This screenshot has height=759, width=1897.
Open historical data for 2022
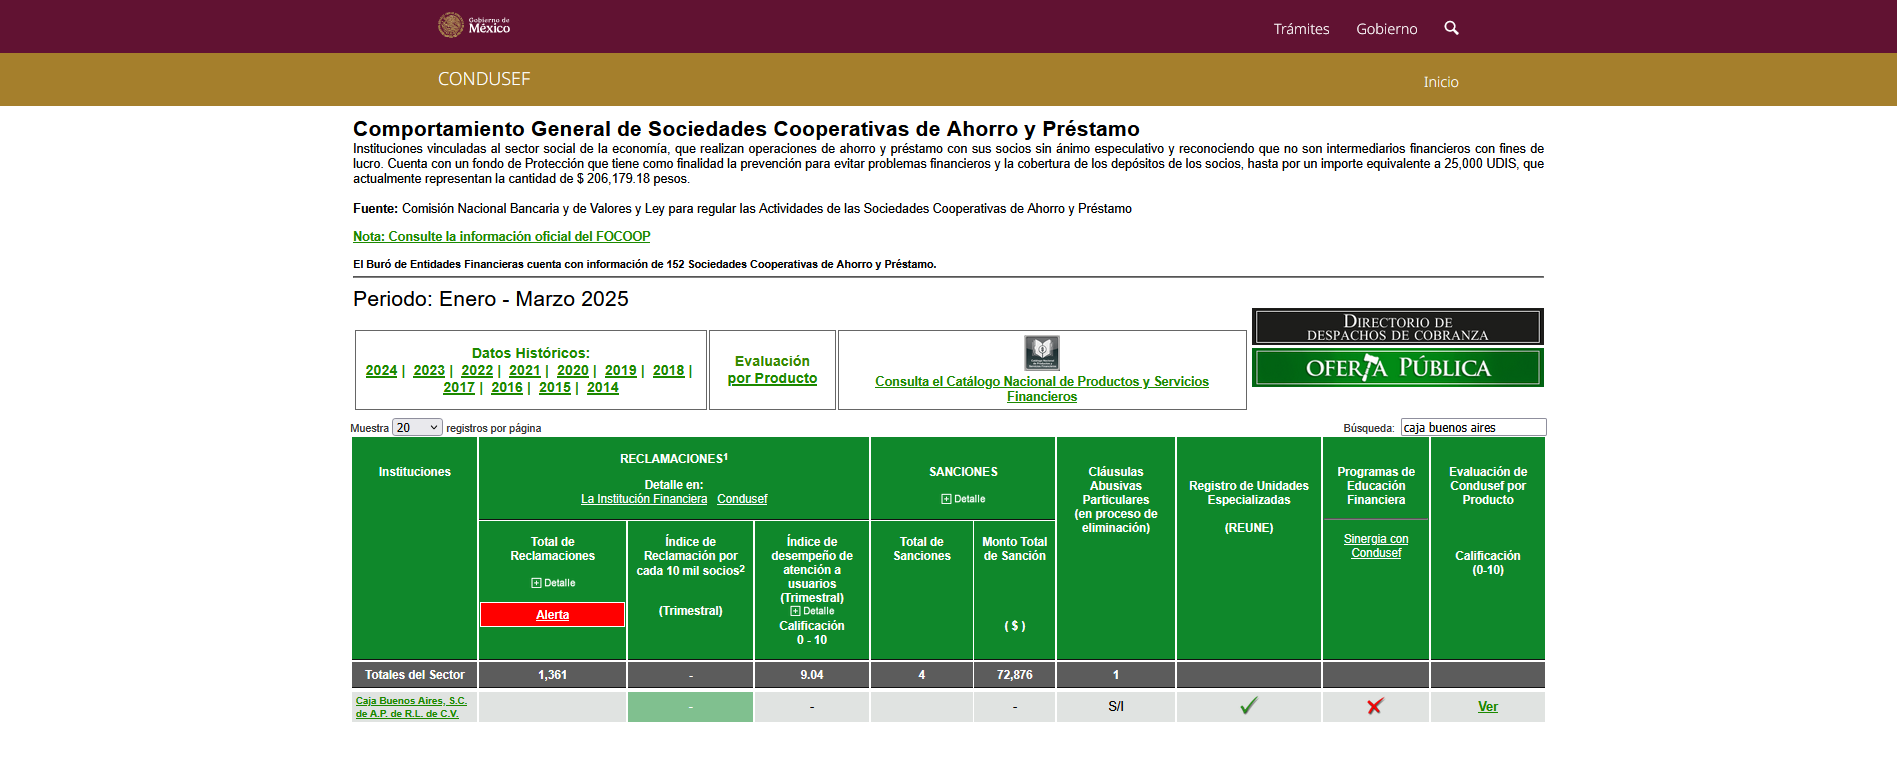(x=477, y=371)
